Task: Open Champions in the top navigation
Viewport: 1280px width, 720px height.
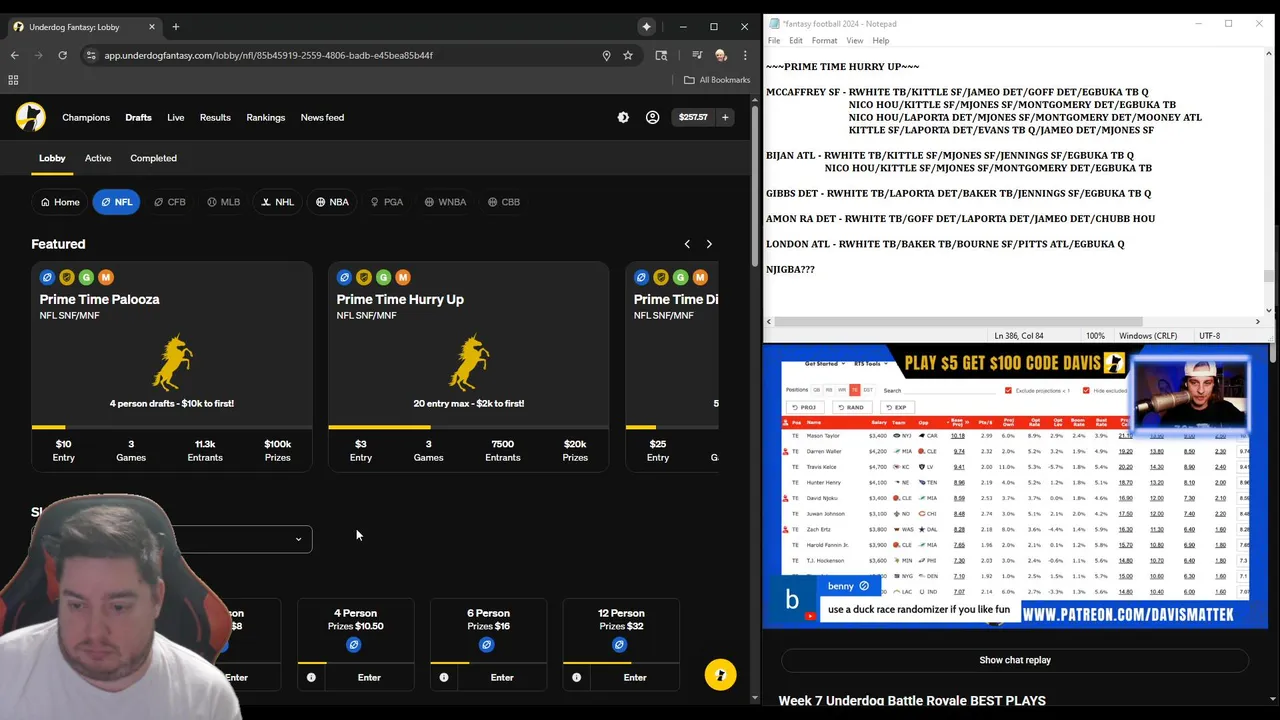Action: click(x=86, y=117)
